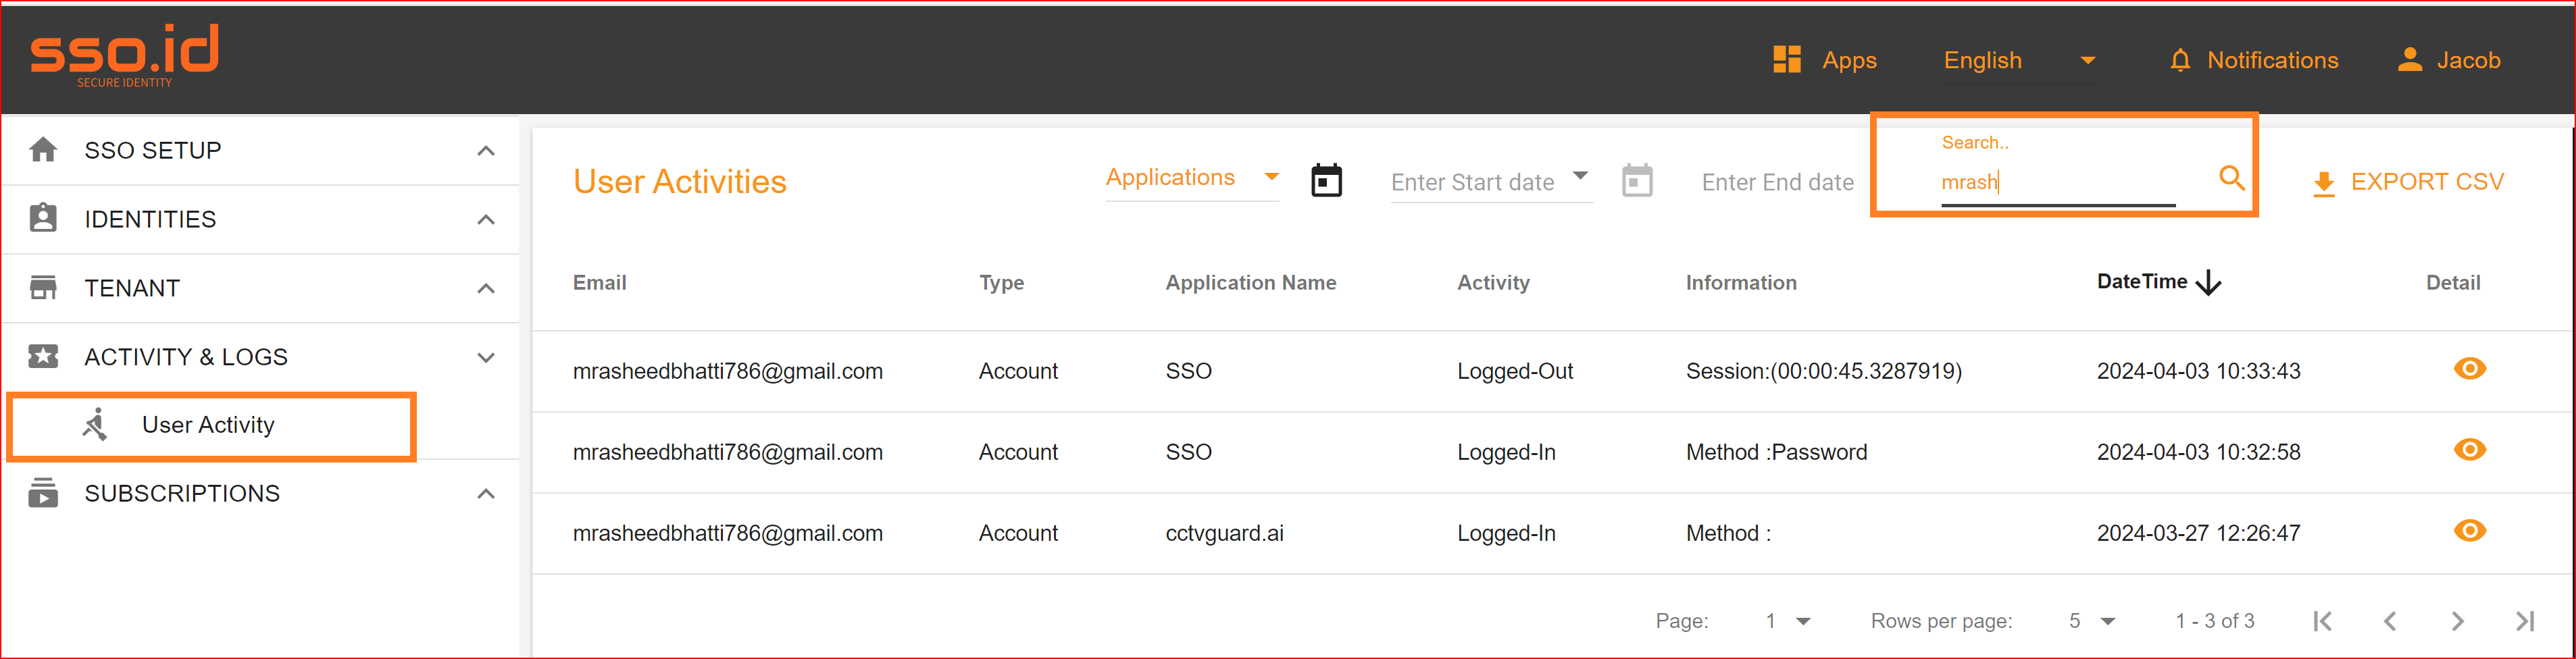Click the User Activity running-figure icon
Viewport: 2576px width, 659px height.
(95, 424)
